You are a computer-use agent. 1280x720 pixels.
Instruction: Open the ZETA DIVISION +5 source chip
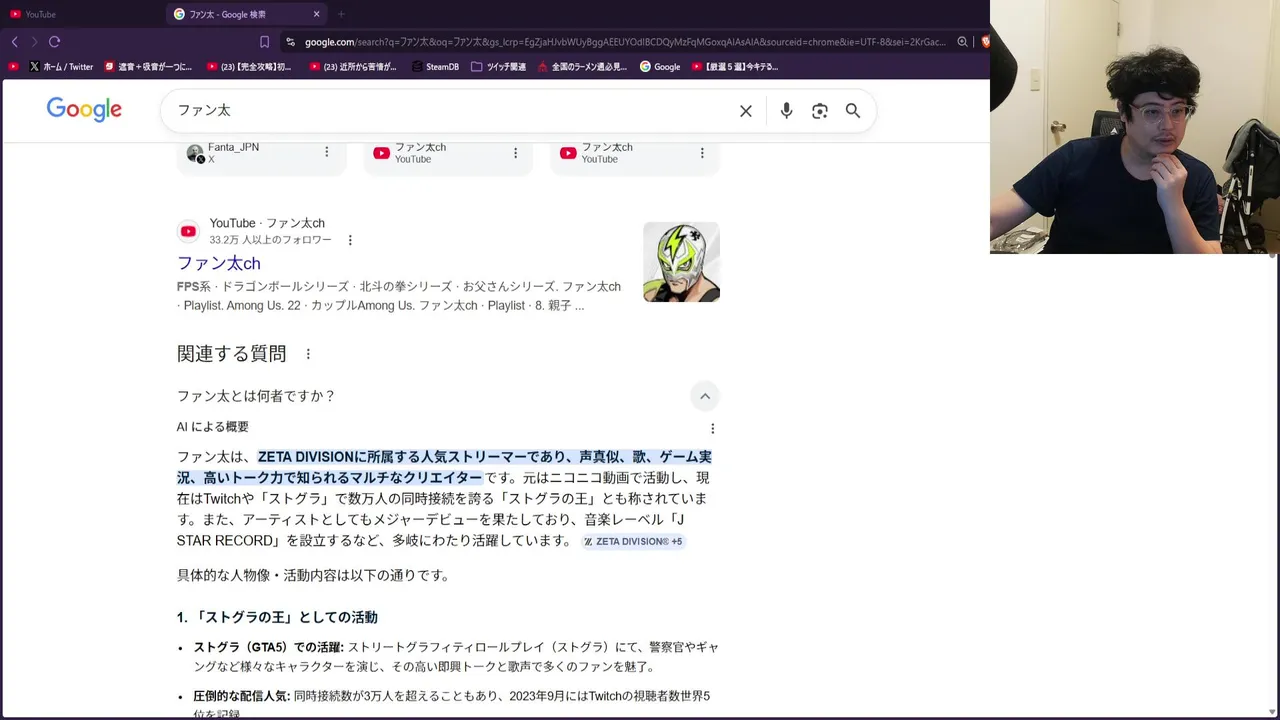click(x=633, y=542)
